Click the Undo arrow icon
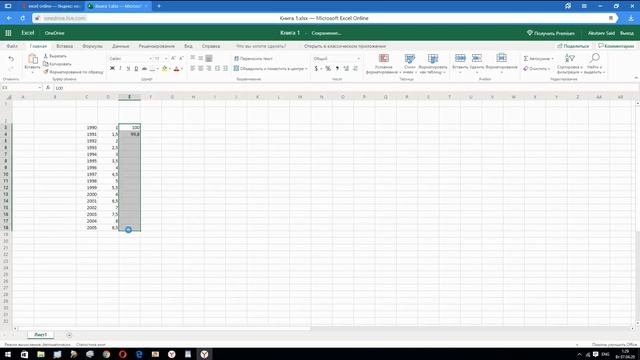 click(x=11, y=59)
